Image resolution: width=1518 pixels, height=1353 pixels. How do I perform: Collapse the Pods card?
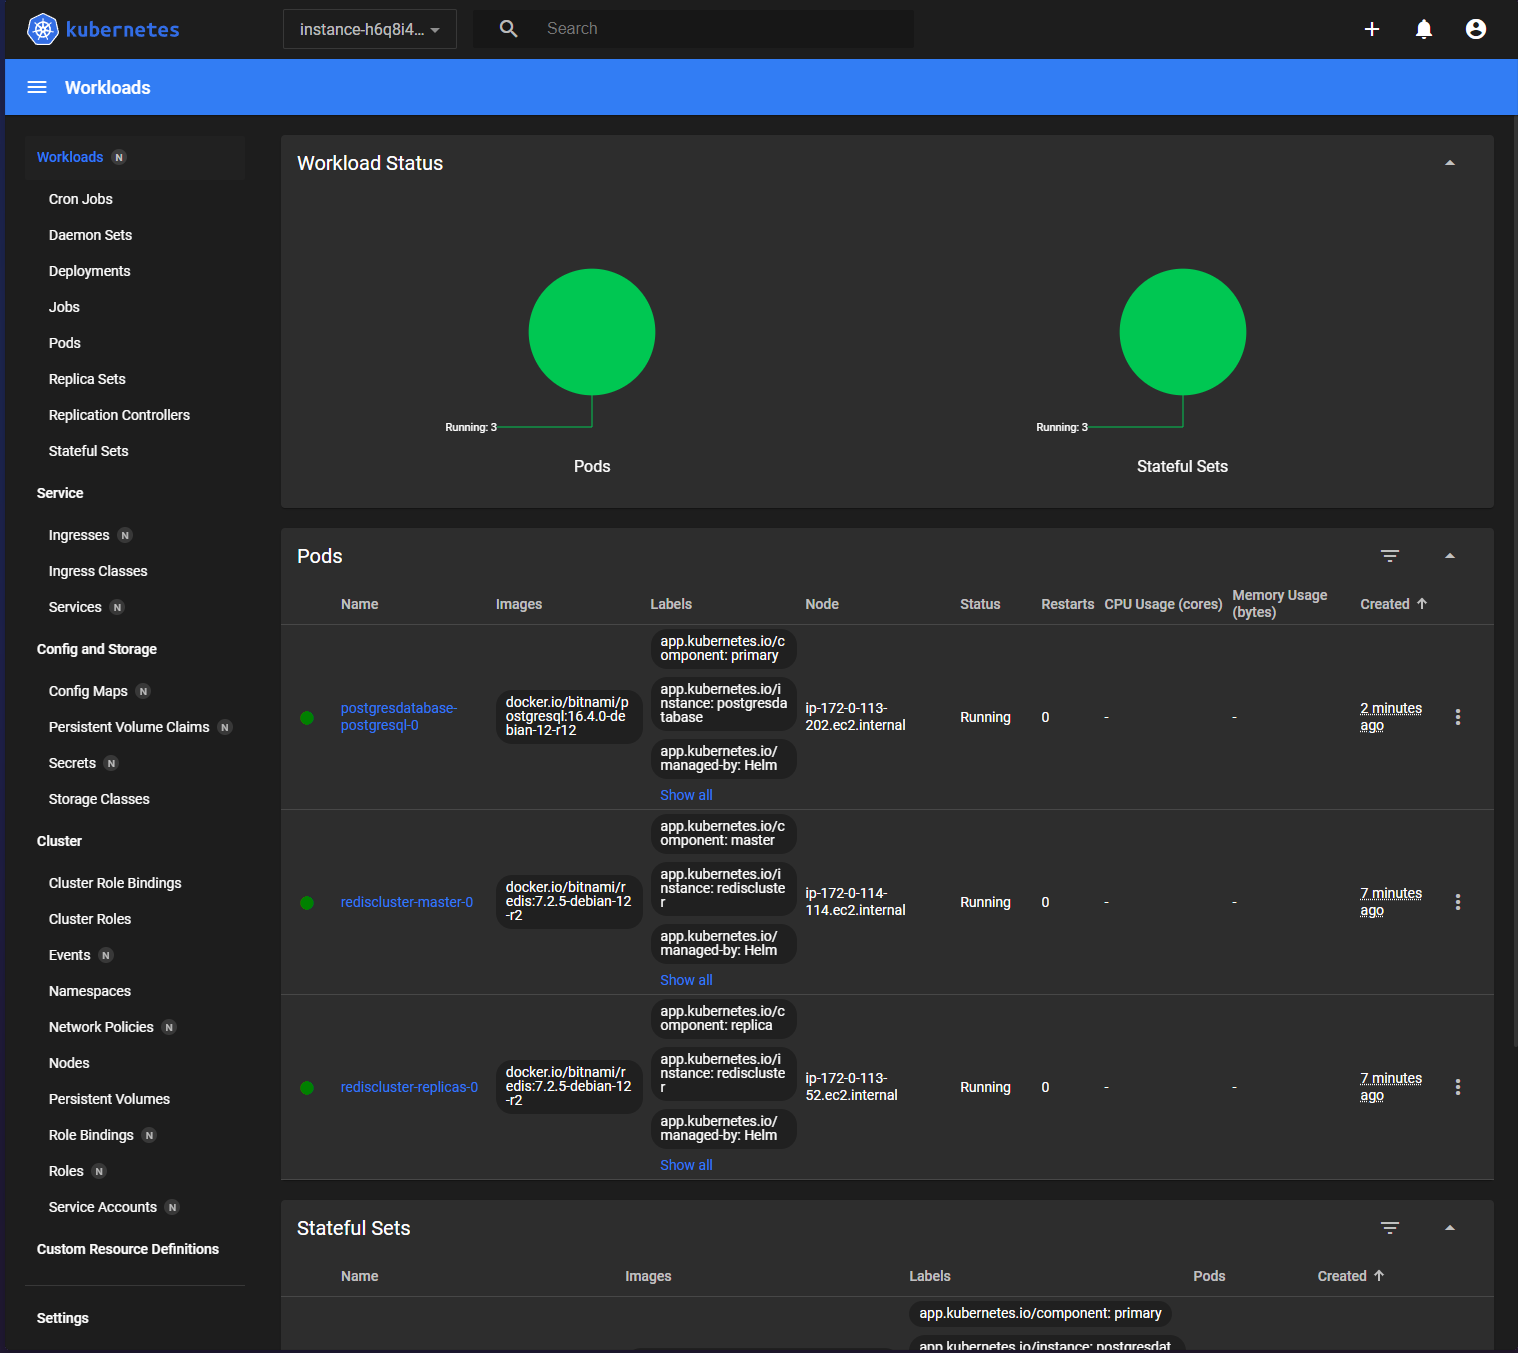(1449, 555)
